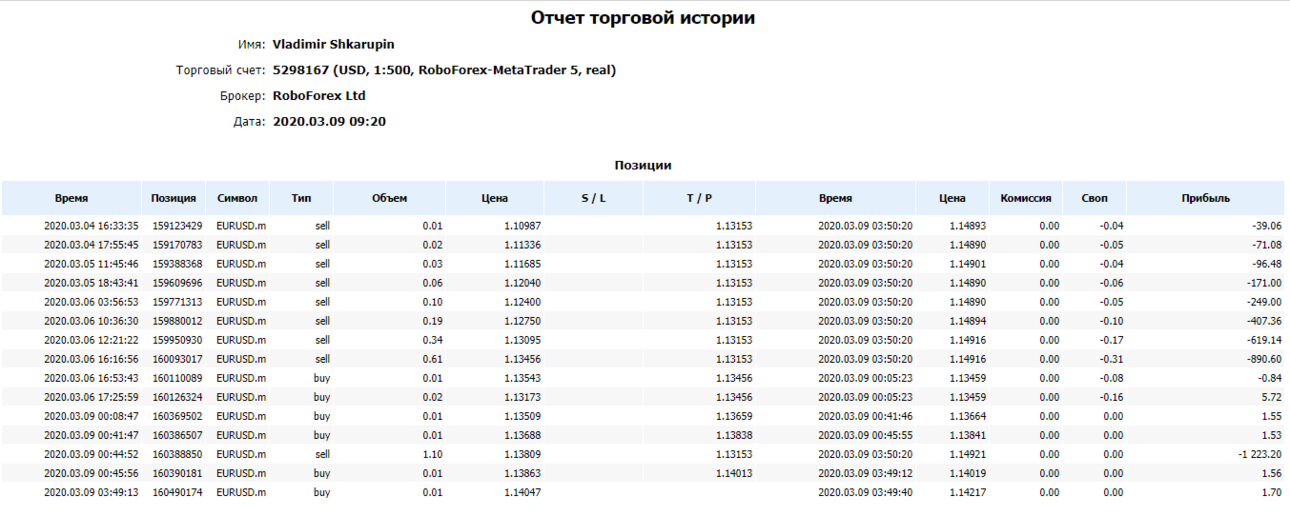
Task: Click volume value 0.61
Action: [x=431, y=359]
